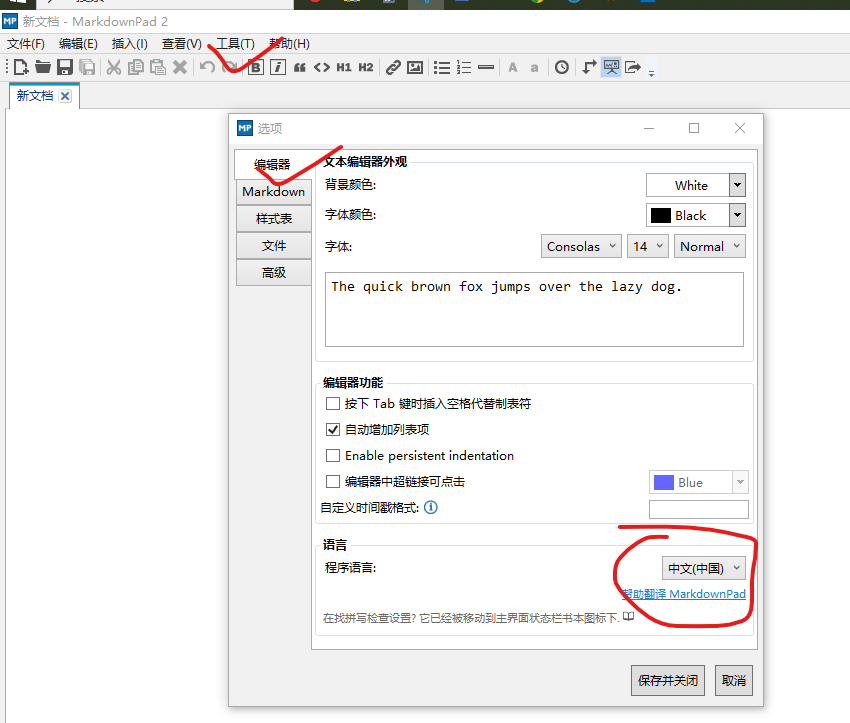Switch to 样式表 options tab

click(274, 218)
